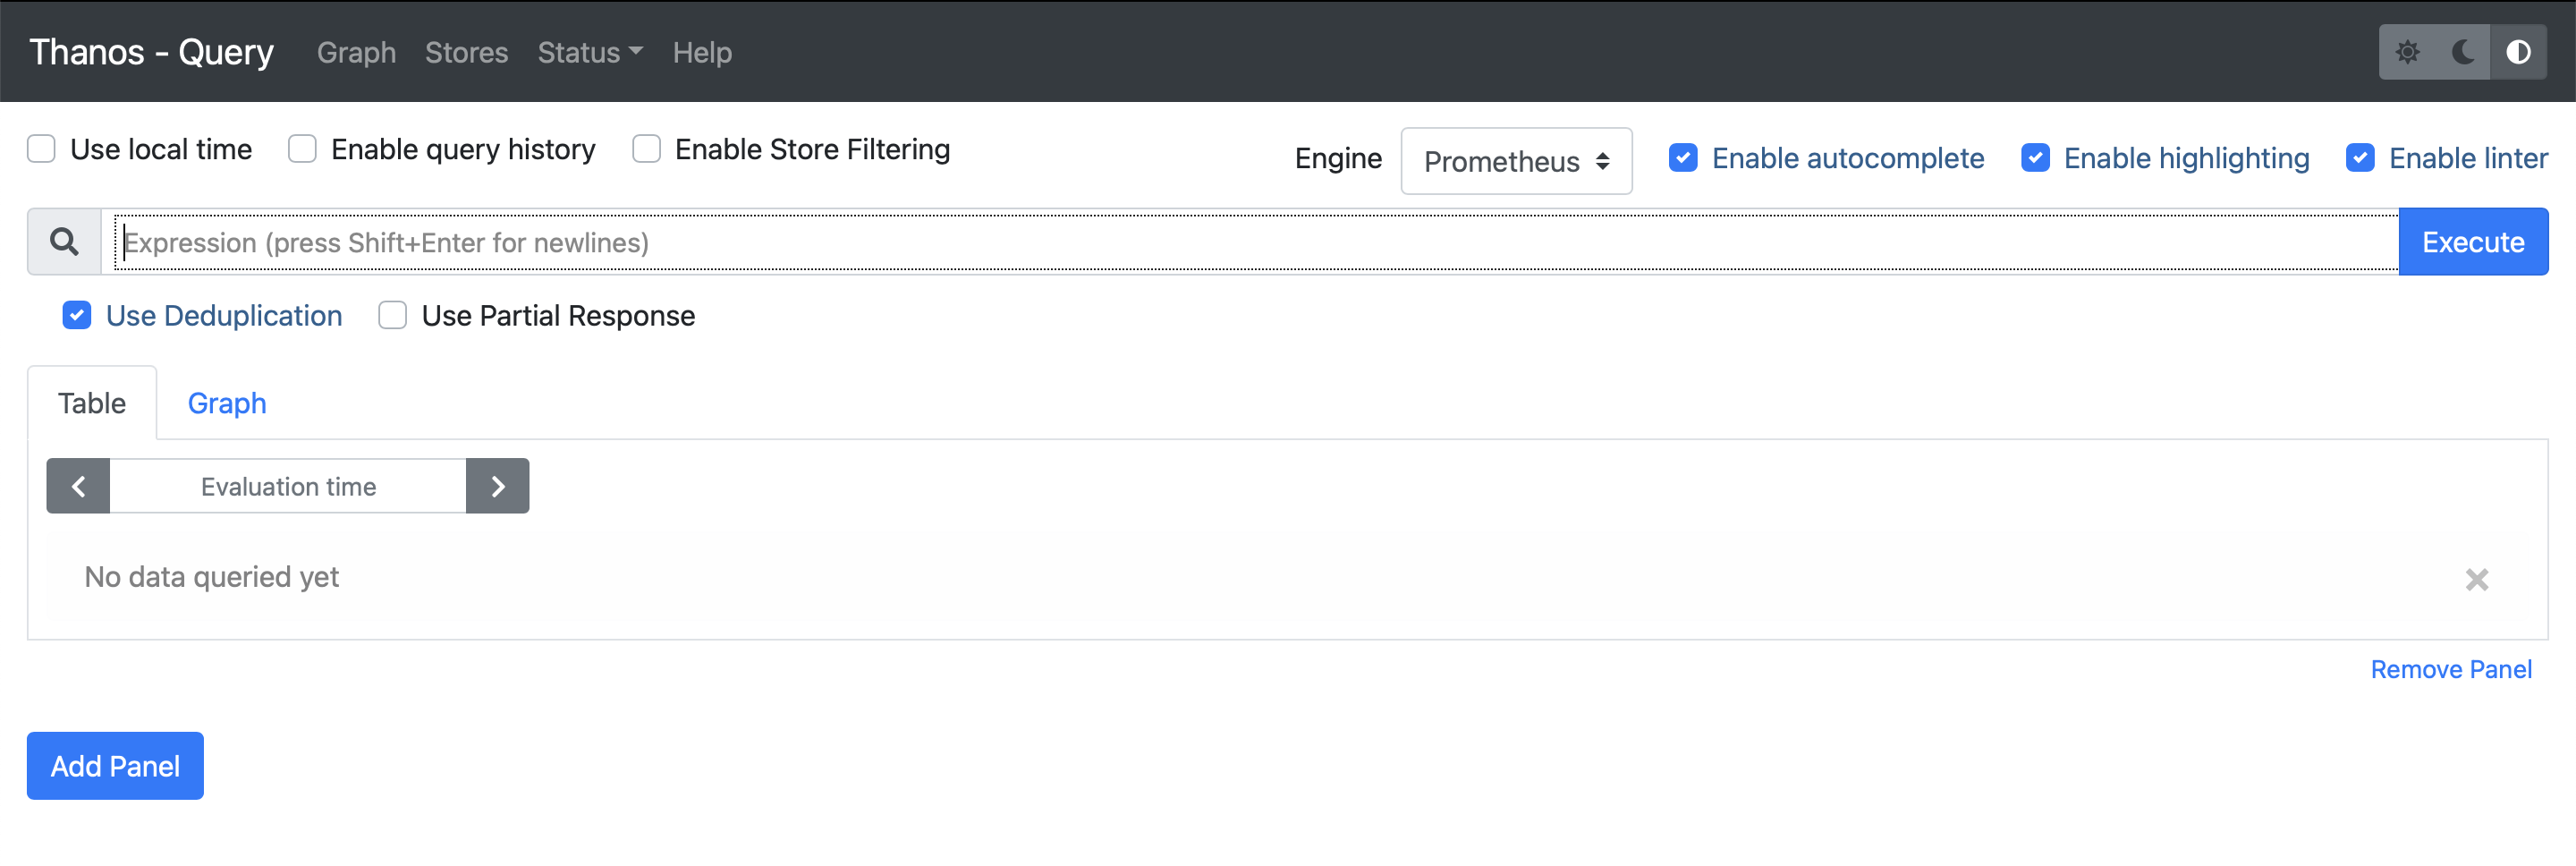Click the Evaluation time field
Screen dimensions: 2576x866
(x=288, y=486)
